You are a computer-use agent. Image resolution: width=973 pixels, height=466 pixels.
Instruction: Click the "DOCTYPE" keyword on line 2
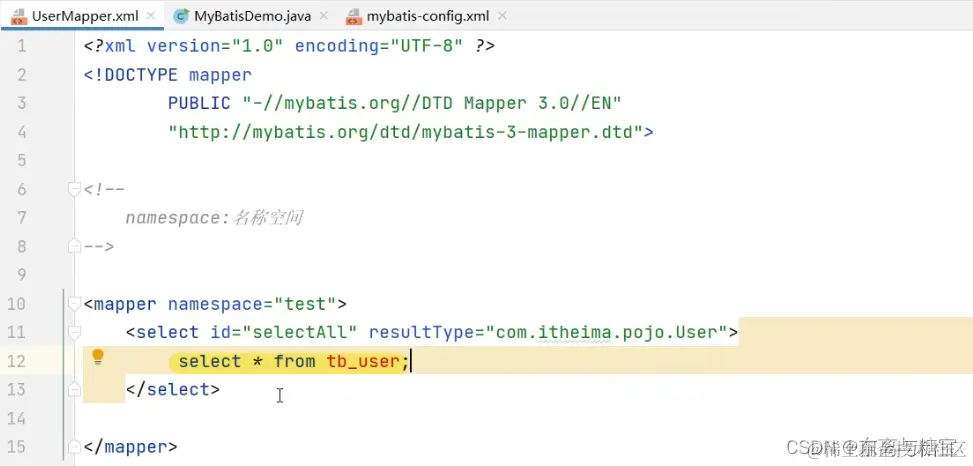click(141, 75)
